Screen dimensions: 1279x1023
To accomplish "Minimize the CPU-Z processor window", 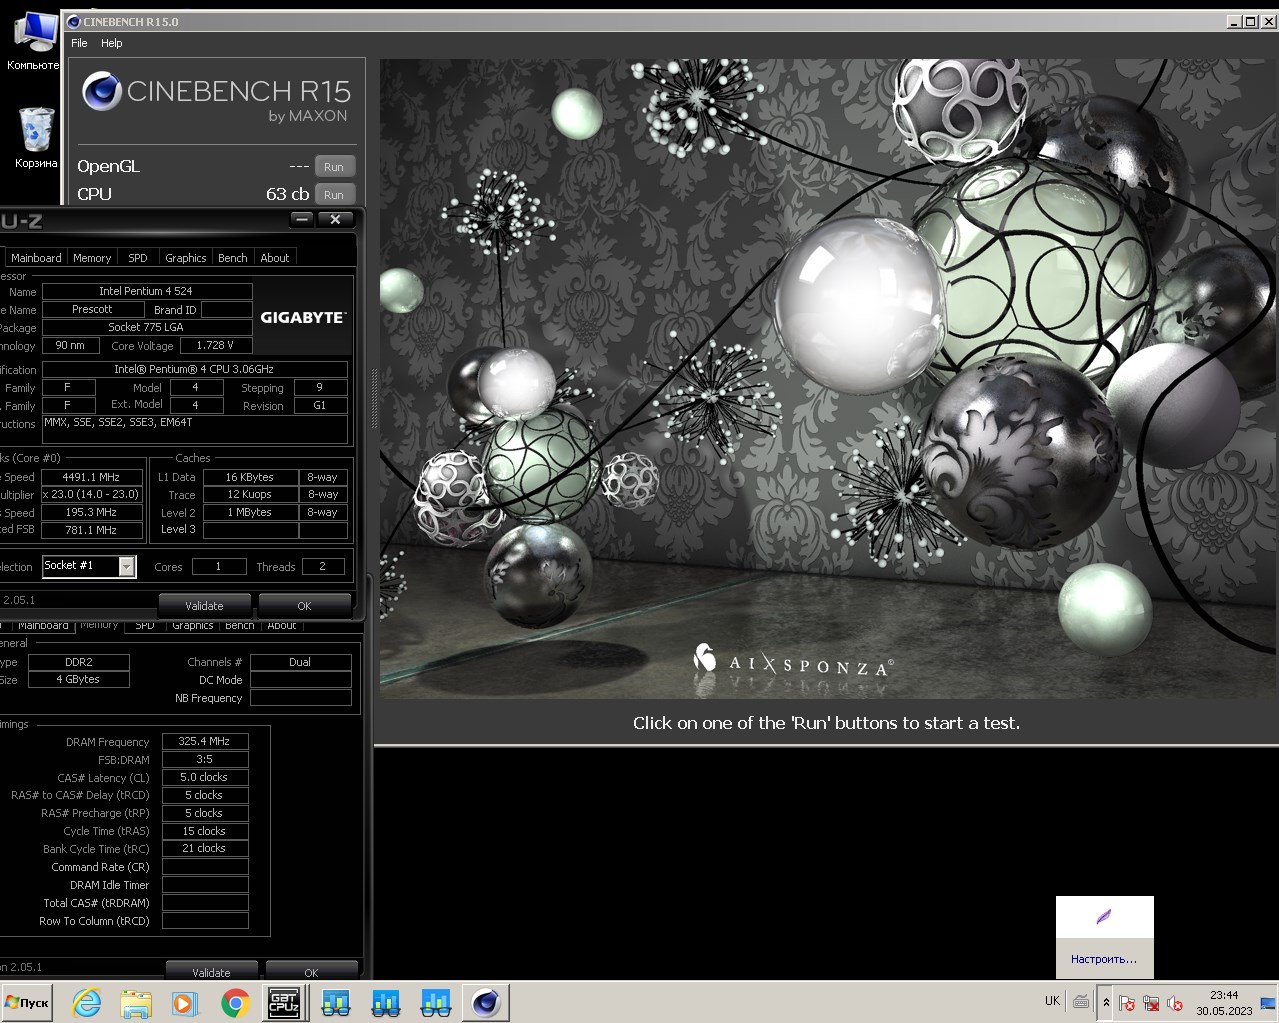I will pyautogui.click(x=303, y=219).
